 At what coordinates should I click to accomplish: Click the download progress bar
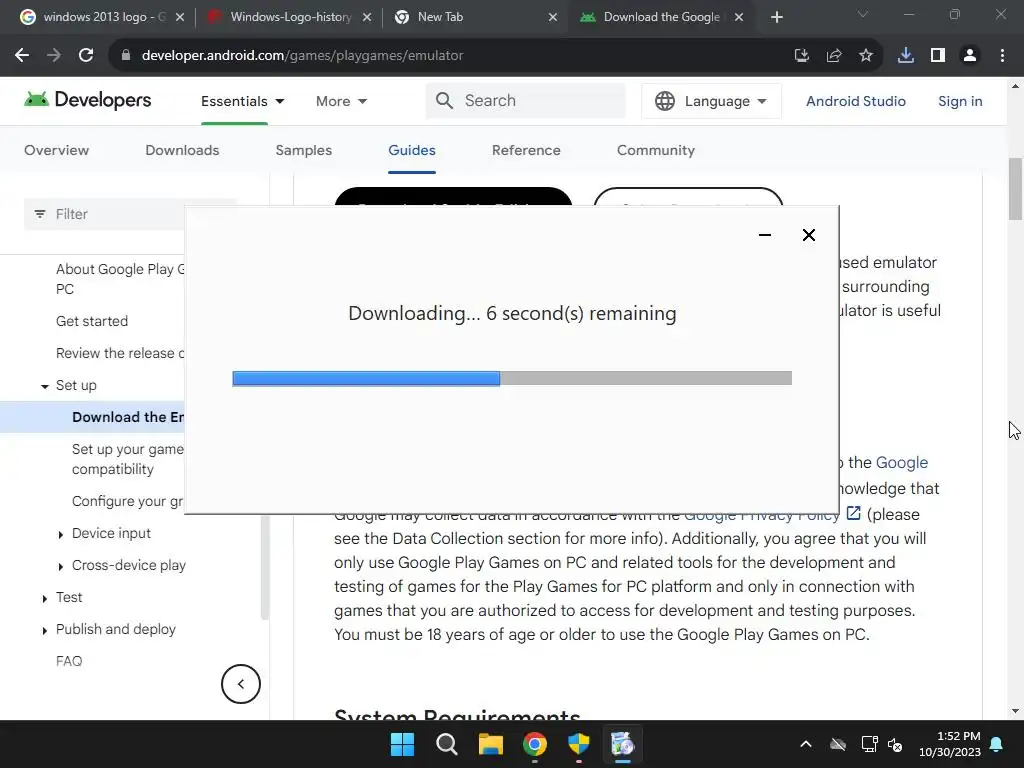click(512, 378)
